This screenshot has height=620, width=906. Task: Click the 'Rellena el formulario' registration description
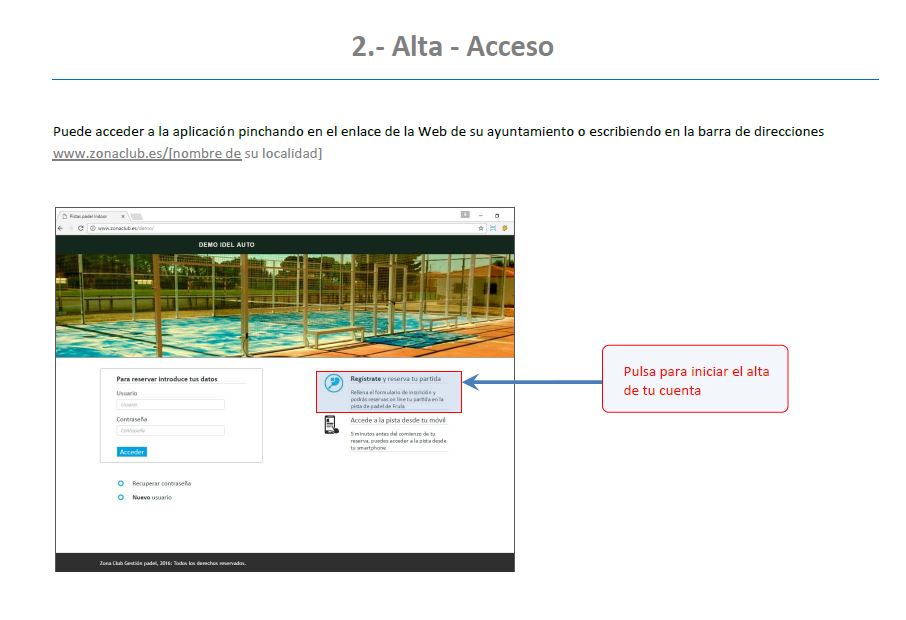tap(397, 399)
